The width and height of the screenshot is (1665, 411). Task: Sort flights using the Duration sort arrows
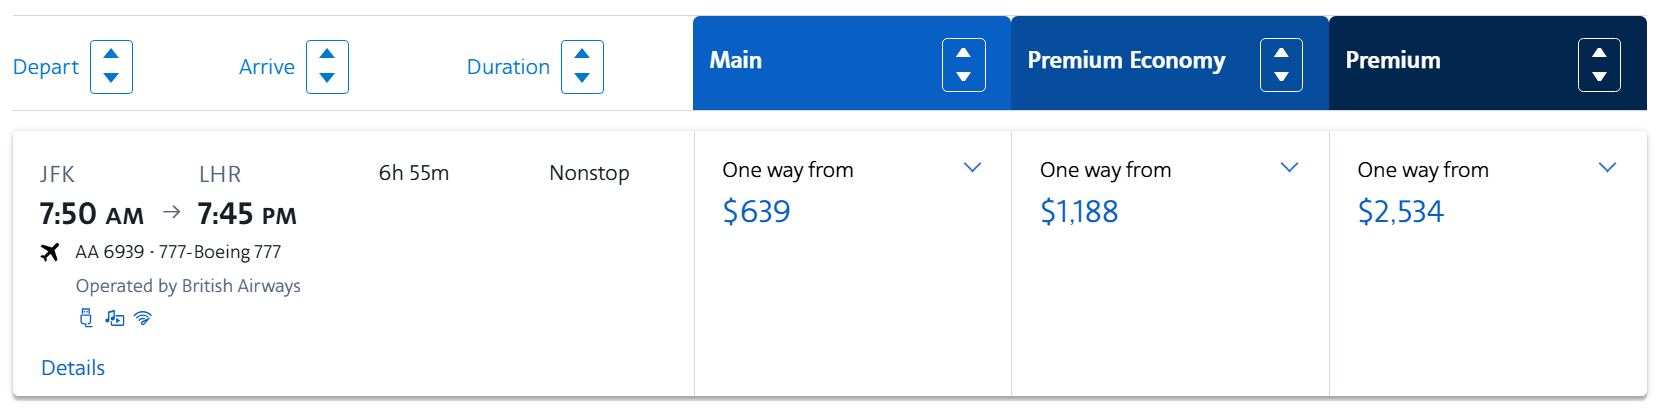coord(582,67)
